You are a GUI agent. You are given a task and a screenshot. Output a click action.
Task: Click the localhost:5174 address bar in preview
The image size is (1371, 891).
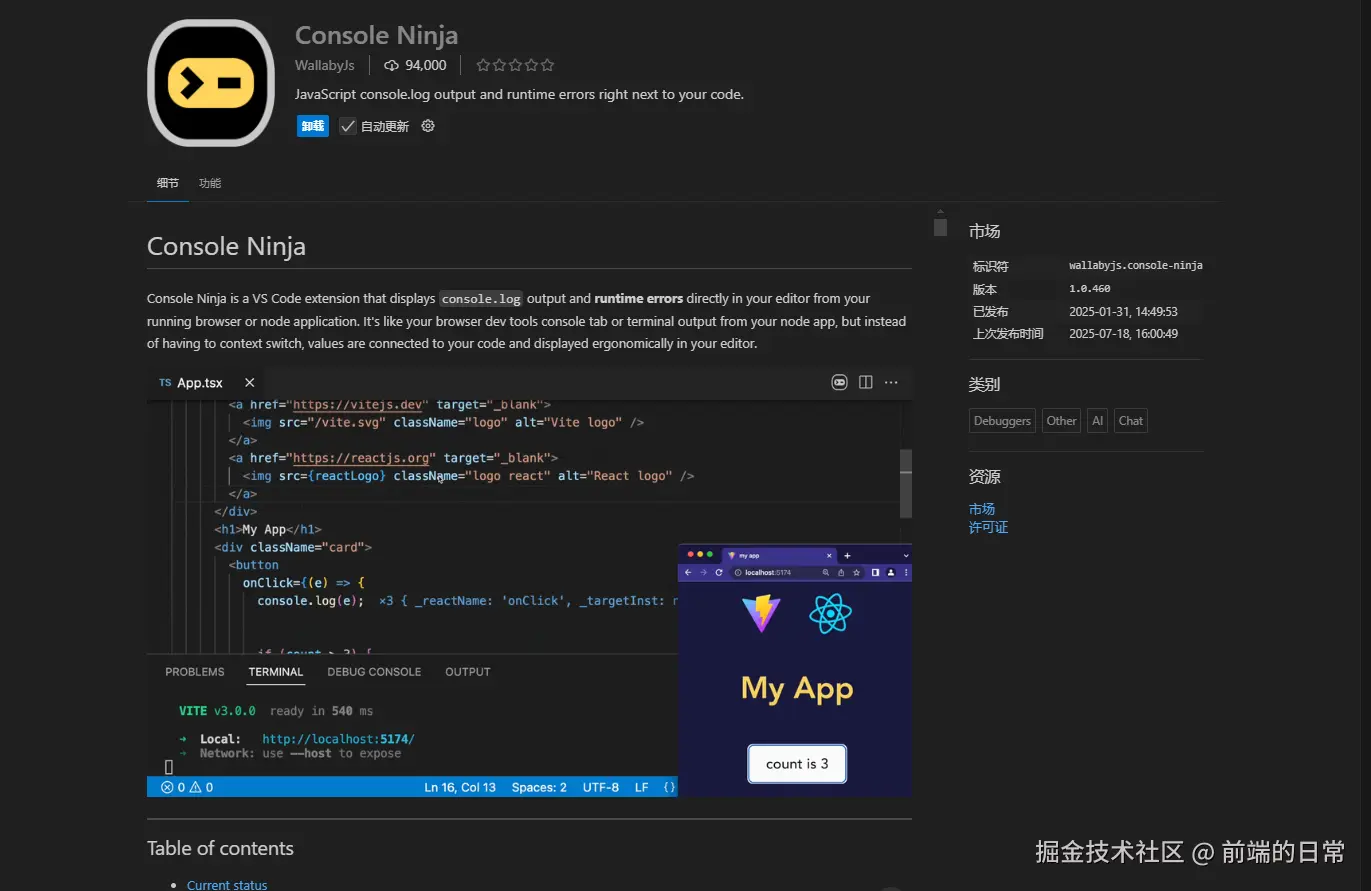coord(796,573)
